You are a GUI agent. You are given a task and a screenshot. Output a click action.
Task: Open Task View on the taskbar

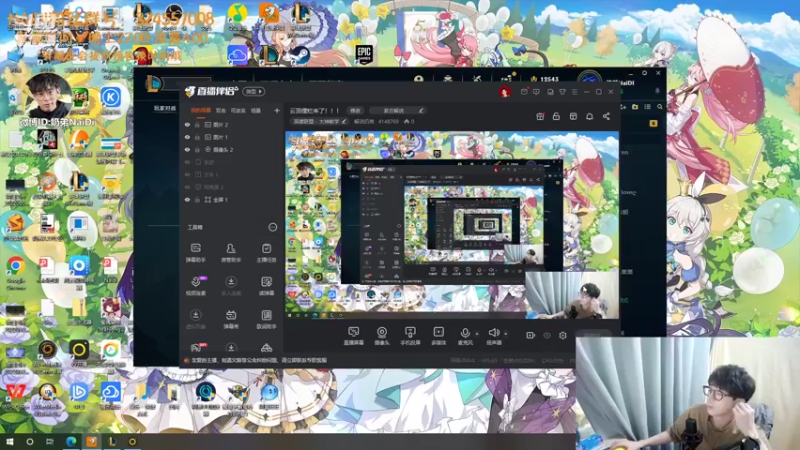point(49,441)
